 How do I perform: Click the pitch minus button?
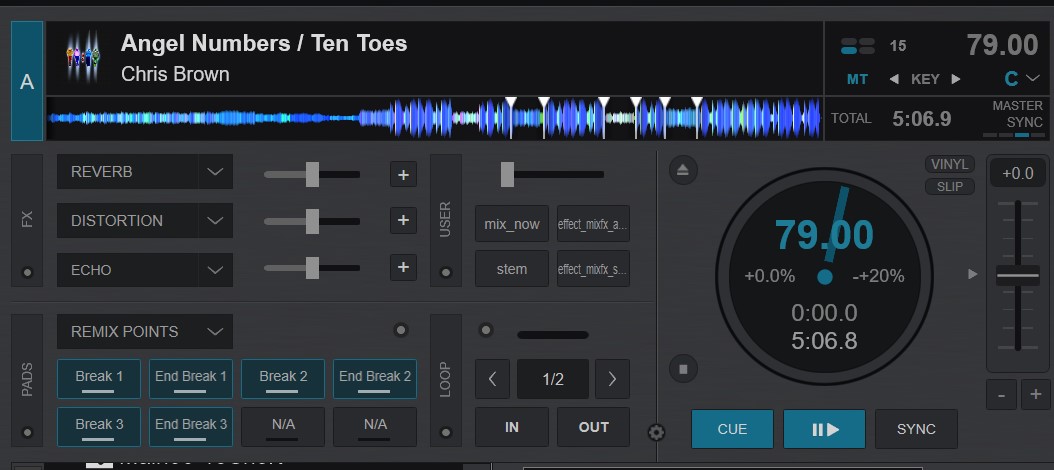click(1002, 395)
